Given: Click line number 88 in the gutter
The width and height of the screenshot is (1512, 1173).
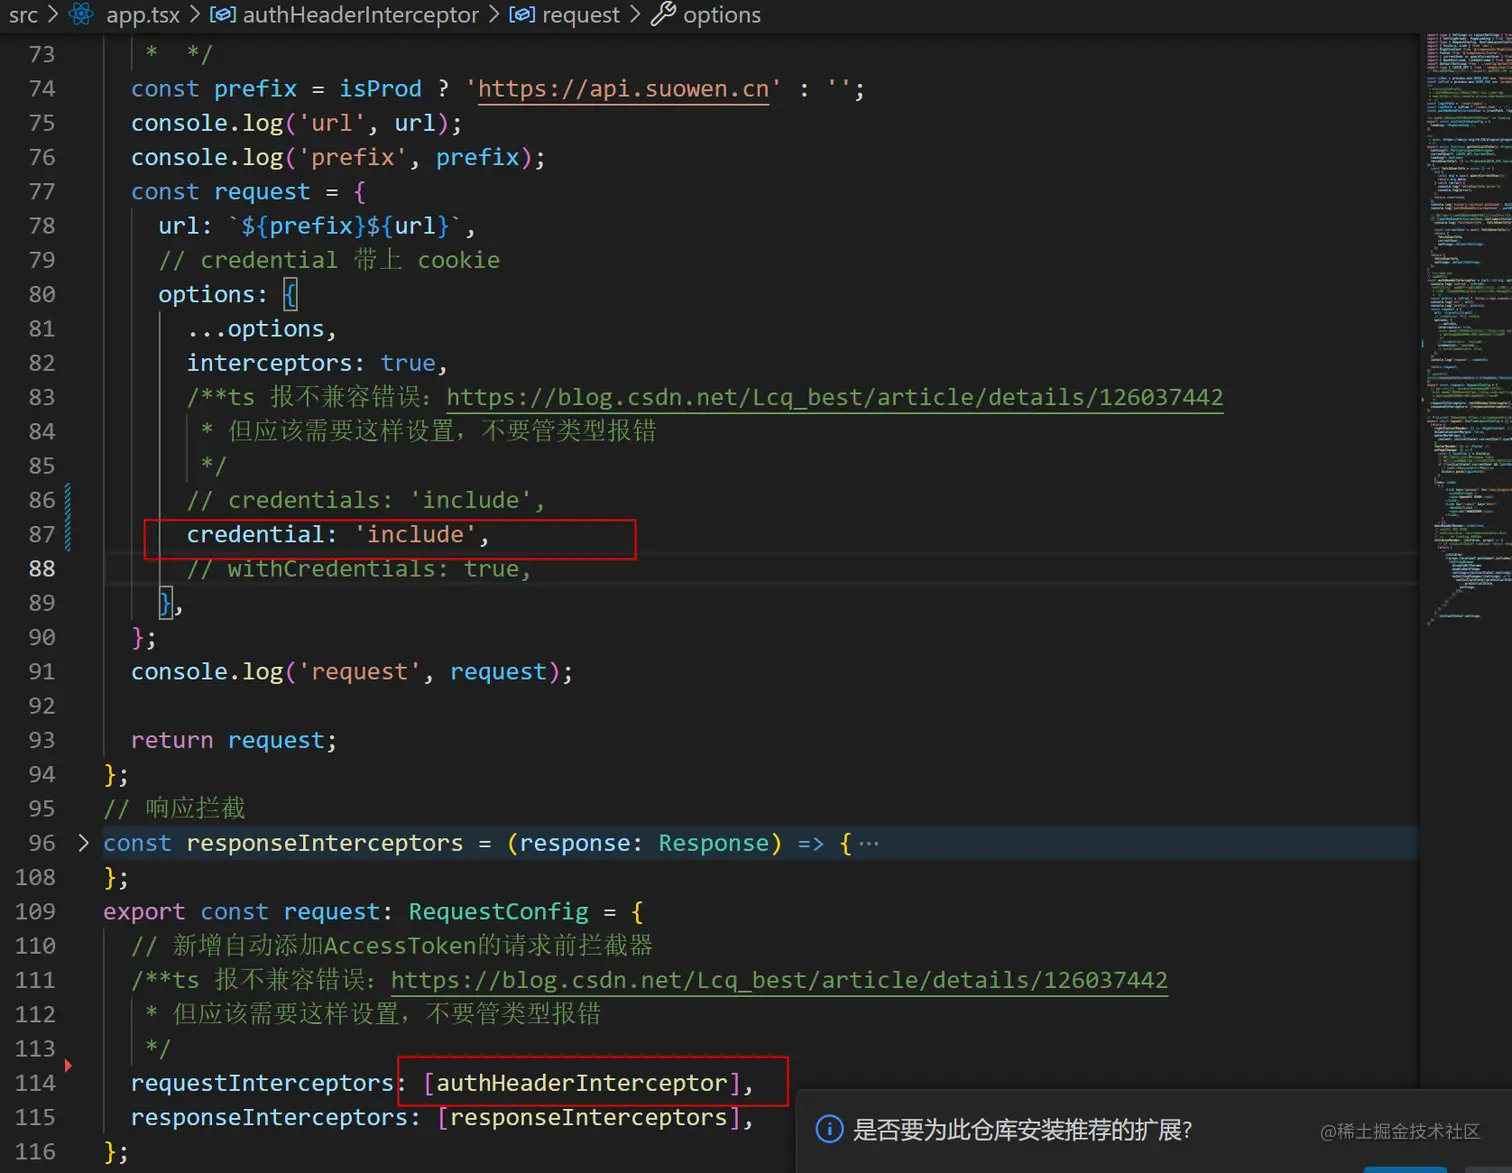Looking at the screenshot, I should pyautogui.click(x=42, y=568).
